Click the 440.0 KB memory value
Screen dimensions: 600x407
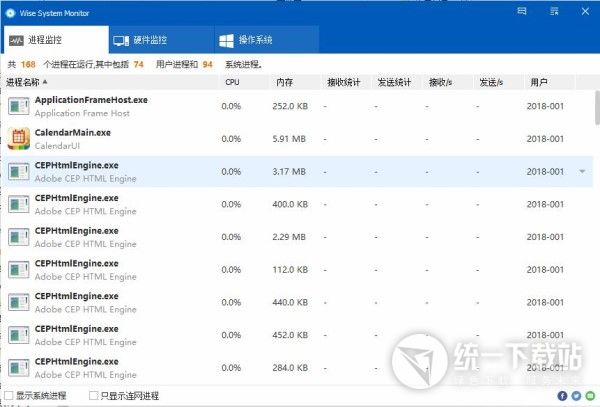(290, 303)
